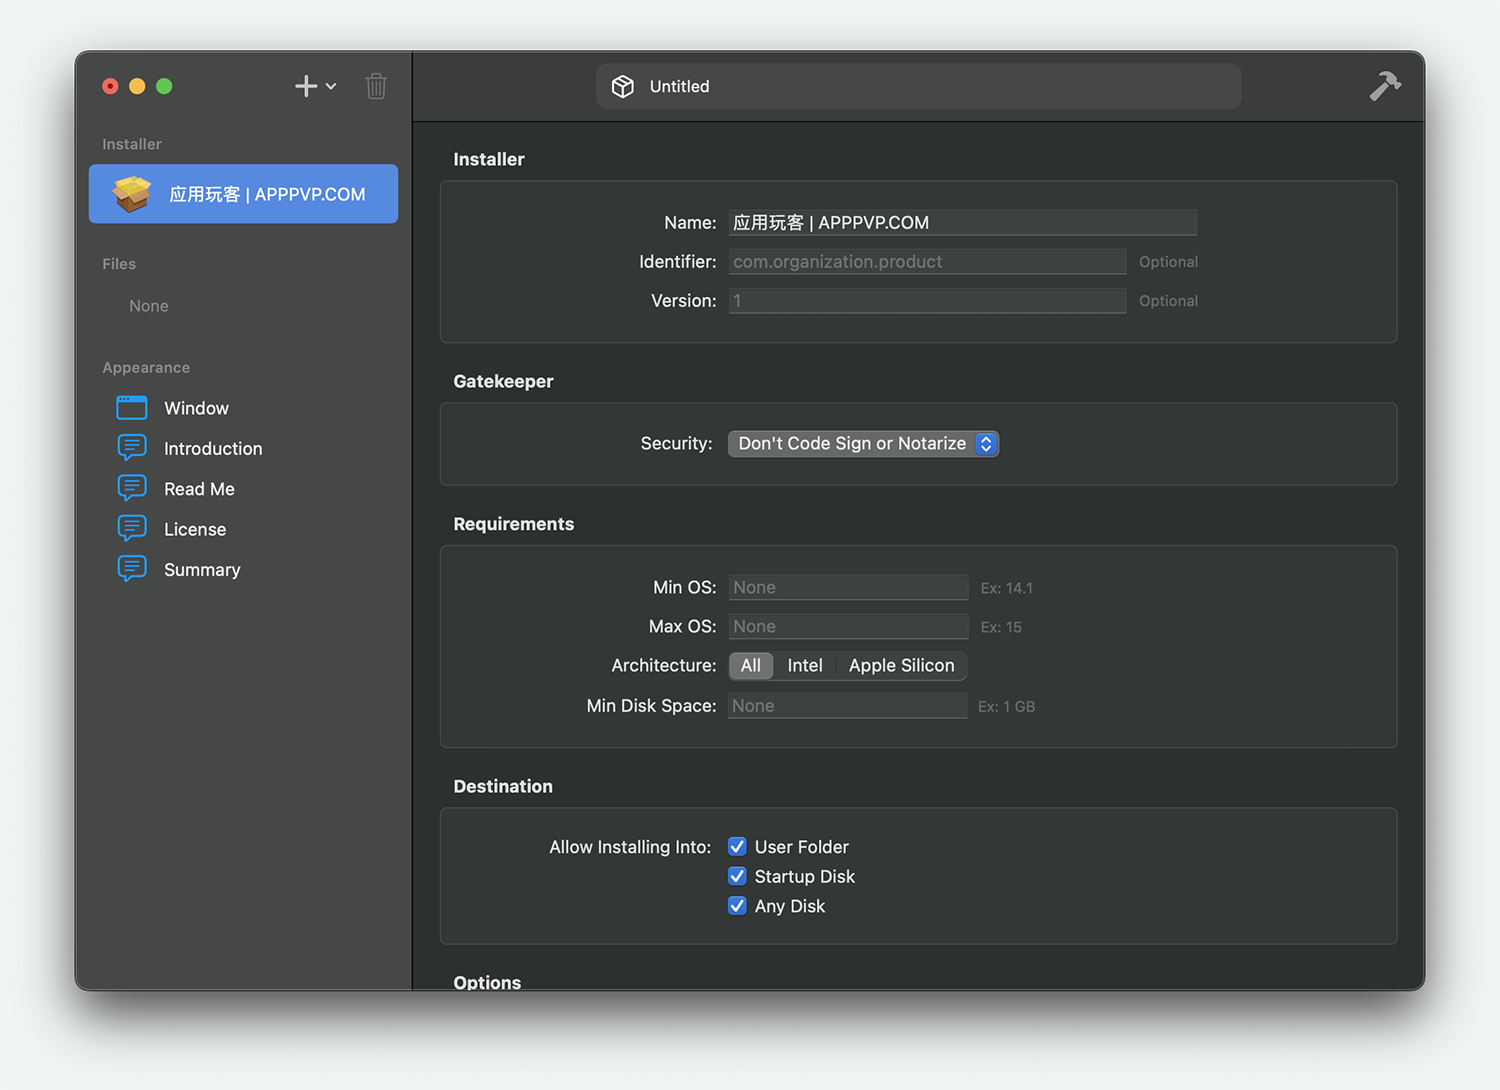Image resolution: width=1500 pixels, height=1090 pixels.
Task: Click the Security dropdown stepper arrows
Action: (986, 443)
